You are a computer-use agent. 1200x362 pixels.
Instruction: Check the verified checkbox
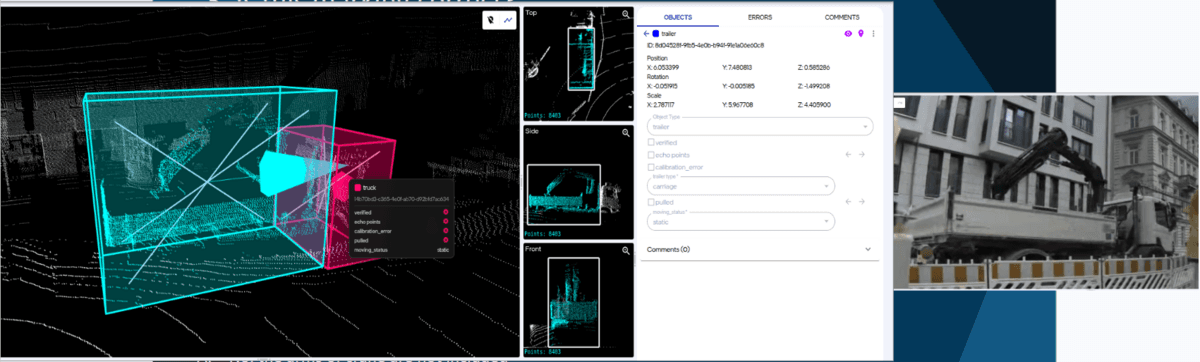point(652,142)
